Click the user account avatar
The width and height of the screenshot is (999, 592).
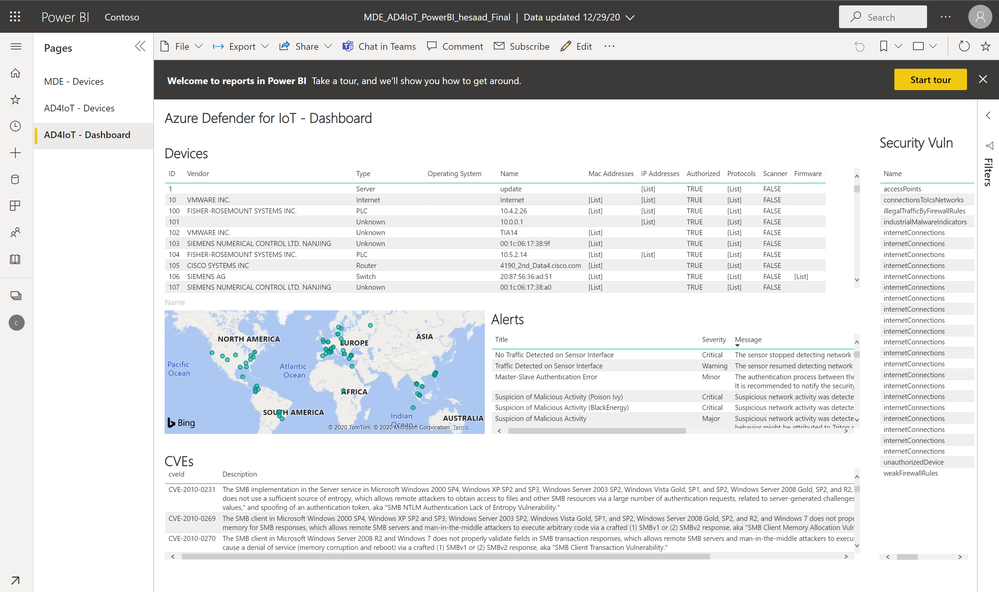click(979, 17)
